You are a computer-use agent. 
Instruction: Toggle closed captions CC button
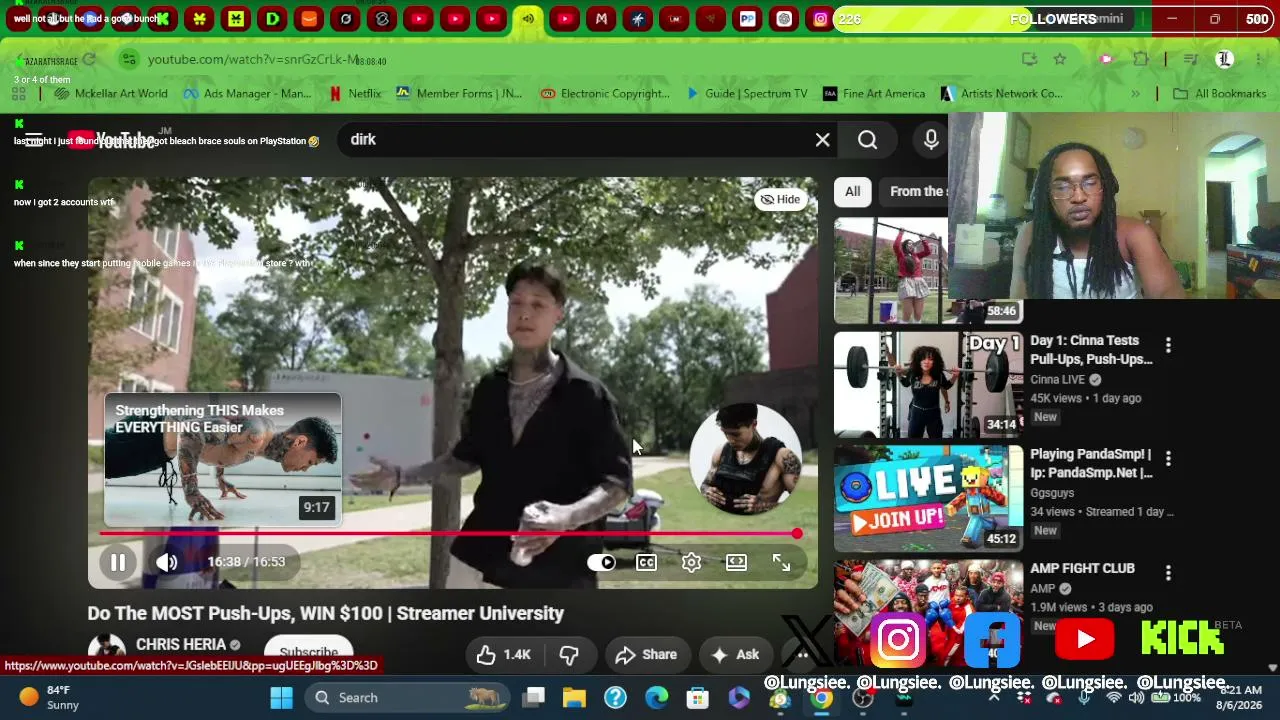[646, 563]
